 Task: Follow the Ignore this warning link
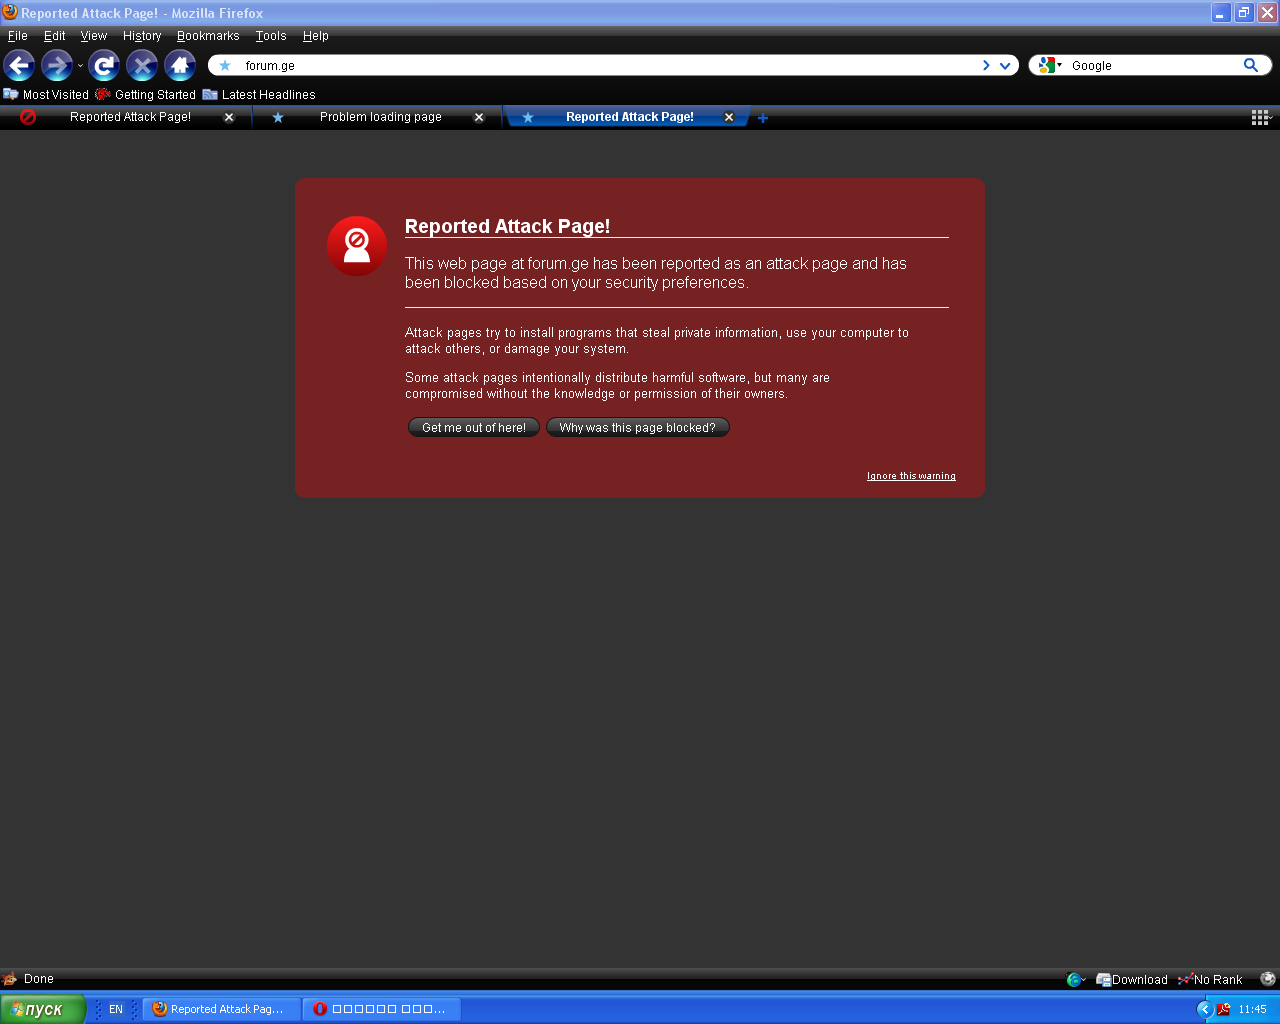pos(911,476)
